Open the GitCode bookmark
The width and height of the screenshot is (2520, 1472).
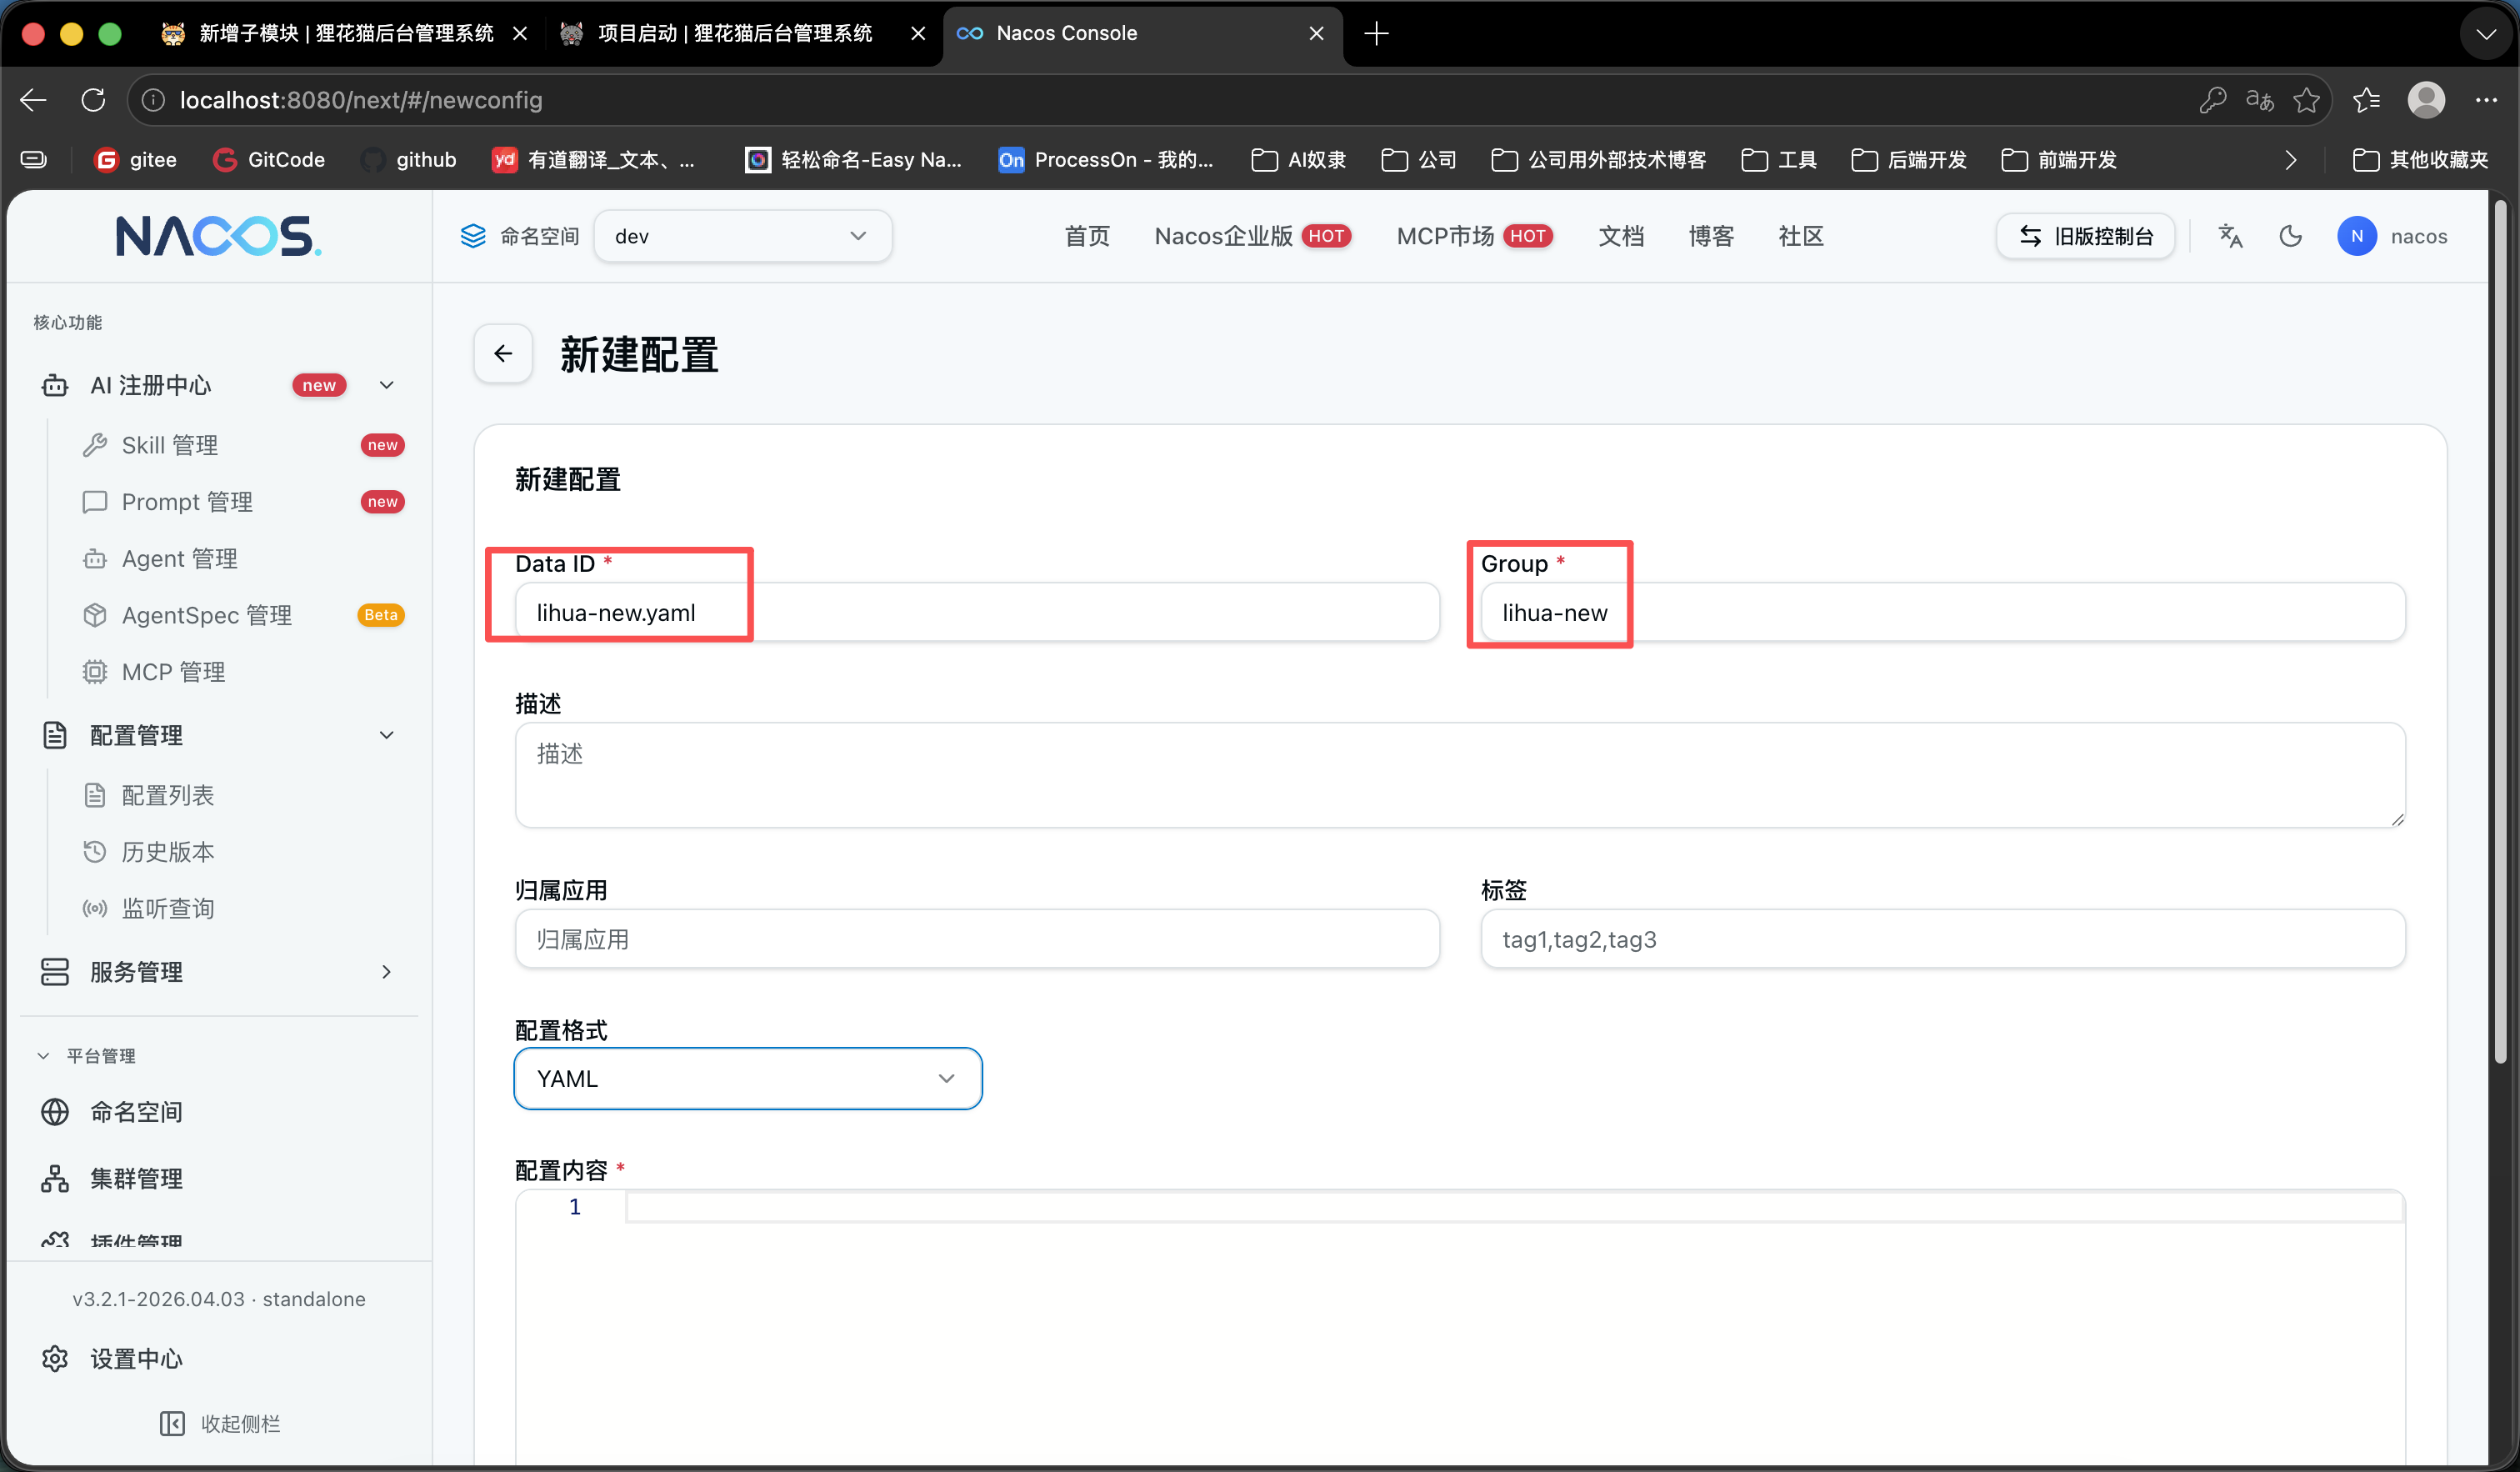[x=269, y=160]
